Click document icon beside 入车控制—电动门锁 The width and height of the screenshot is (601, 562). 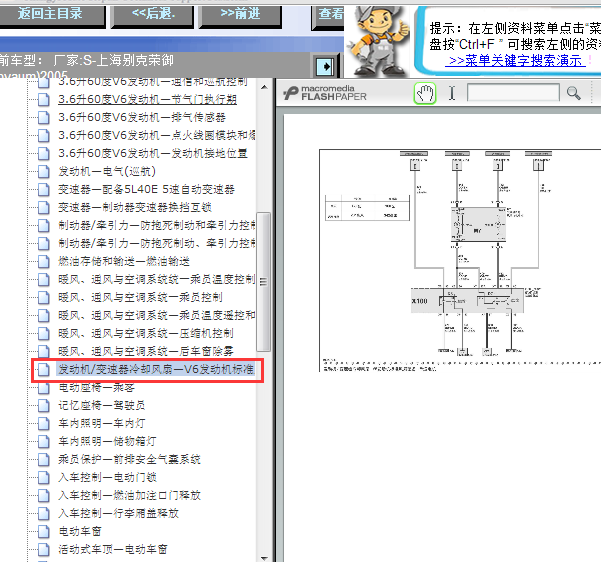(44, 478)
